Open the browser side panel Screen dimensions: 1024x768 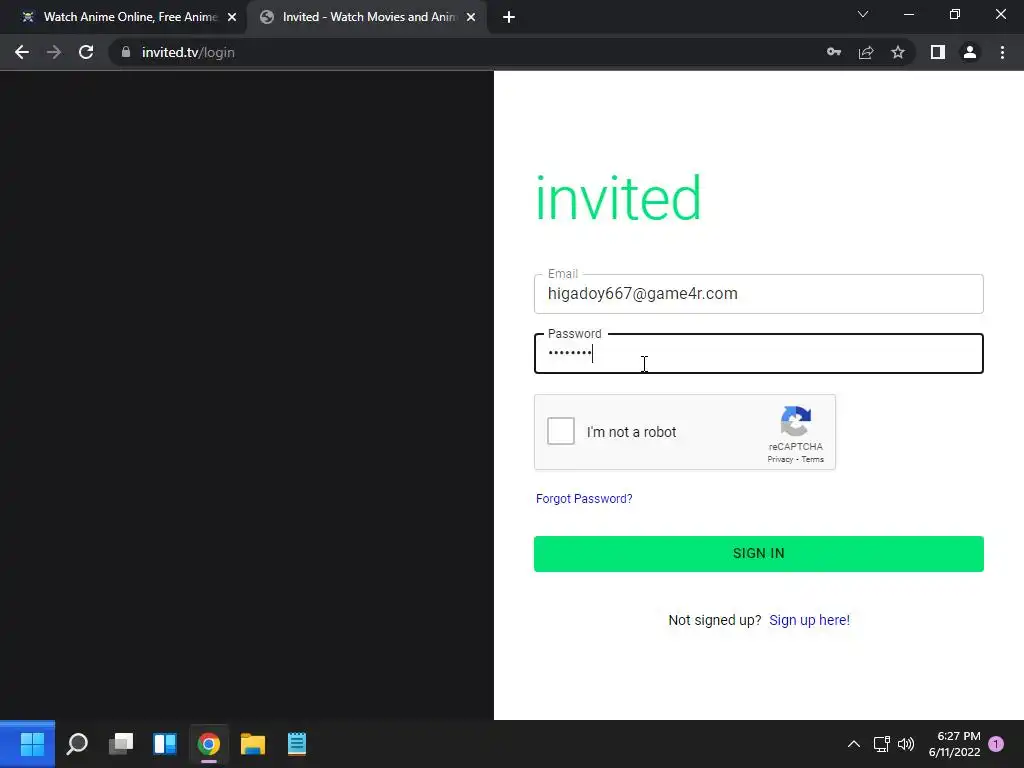938,52
